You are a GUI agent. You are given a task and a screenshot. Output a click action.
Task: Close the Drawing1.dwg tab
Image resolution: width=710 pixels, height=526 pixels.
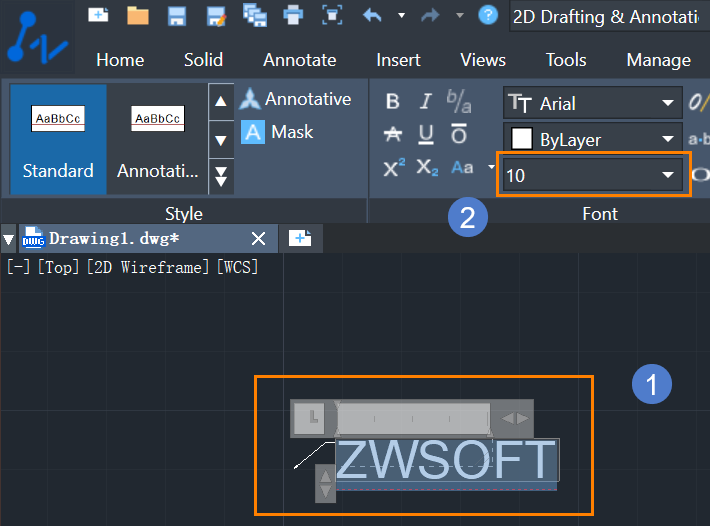pos(259,238)
